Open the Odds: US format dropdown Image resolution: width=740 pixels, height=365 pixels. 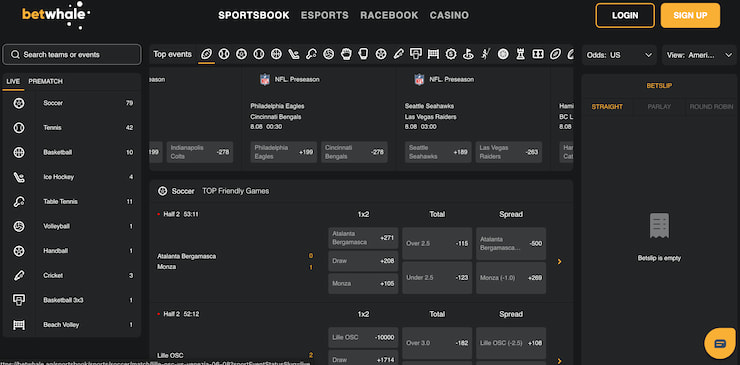pos(619,55)
